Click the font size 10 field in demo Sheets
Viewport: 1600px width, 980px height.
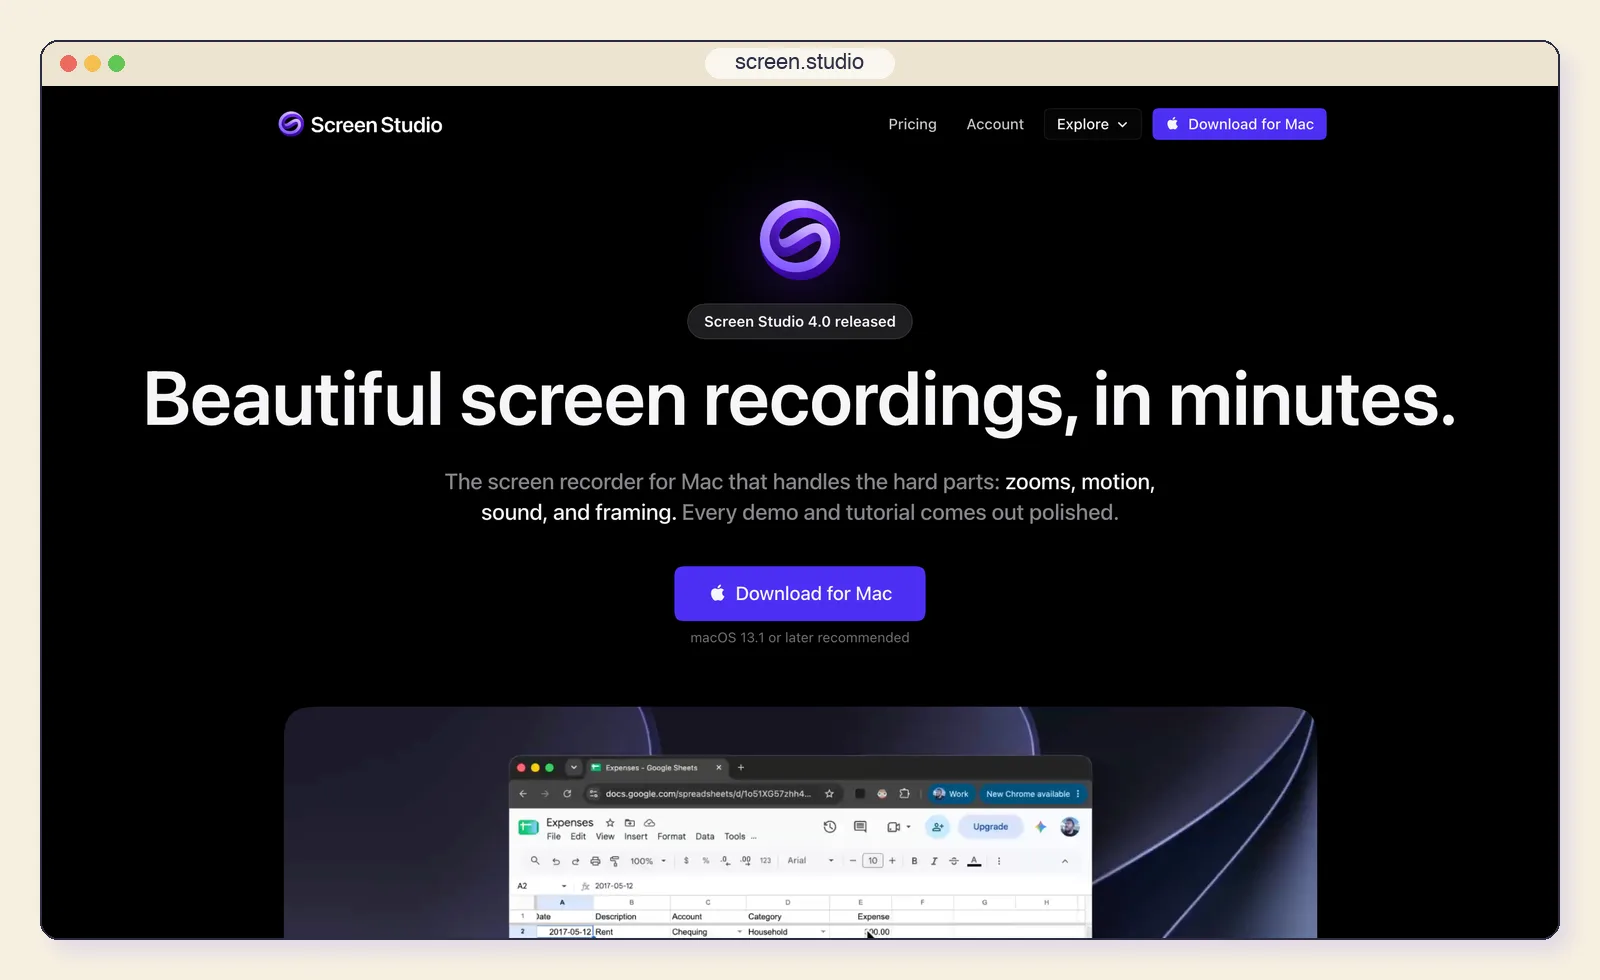pyautogui.click(x=873, y=861)
